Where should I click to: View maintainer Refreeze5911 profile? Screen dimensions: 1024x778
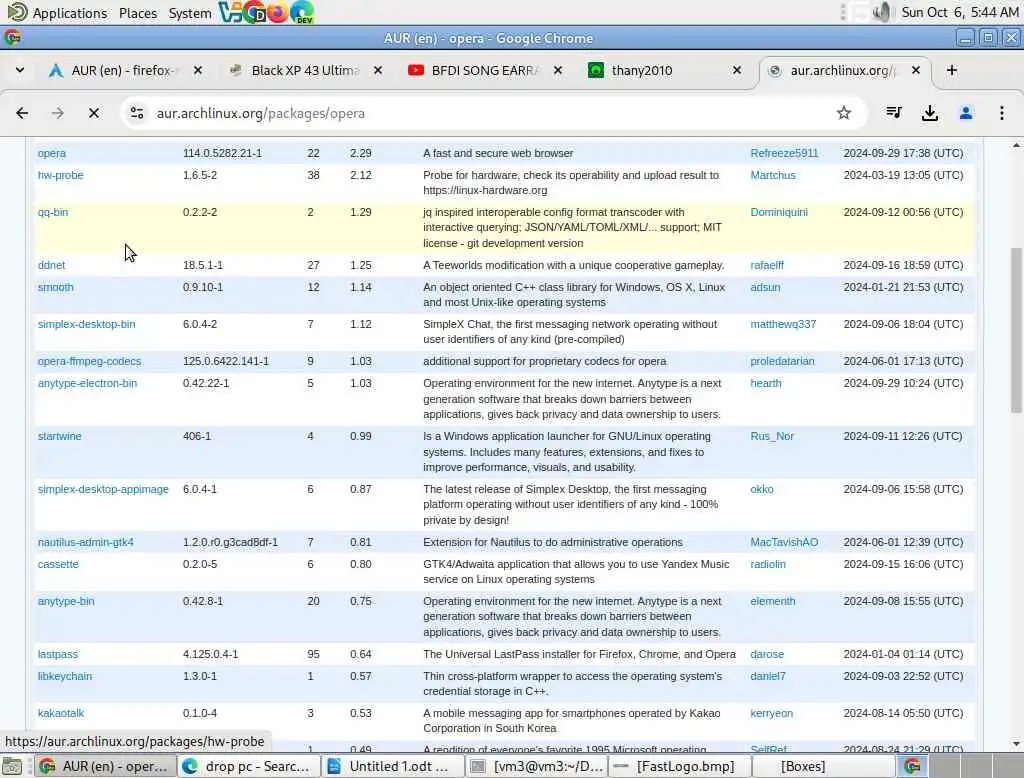click(784, 153)
